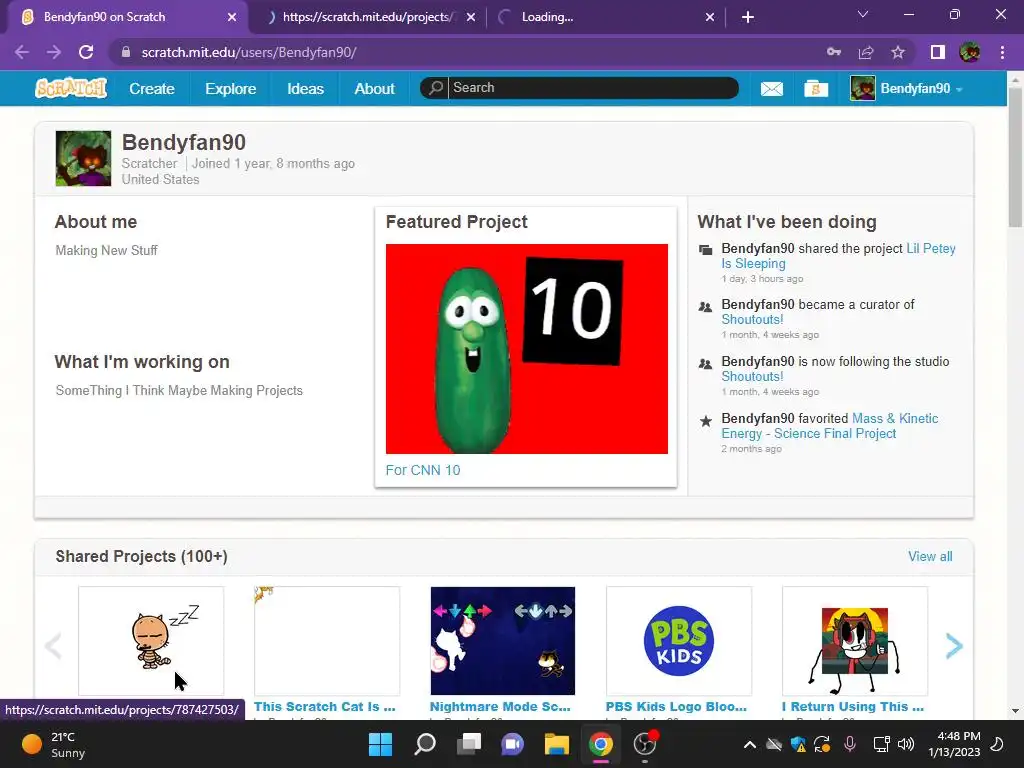Click the Scratch logo in navigation bar
Screen dimensions: 1024x768
[x=71, y=88]
